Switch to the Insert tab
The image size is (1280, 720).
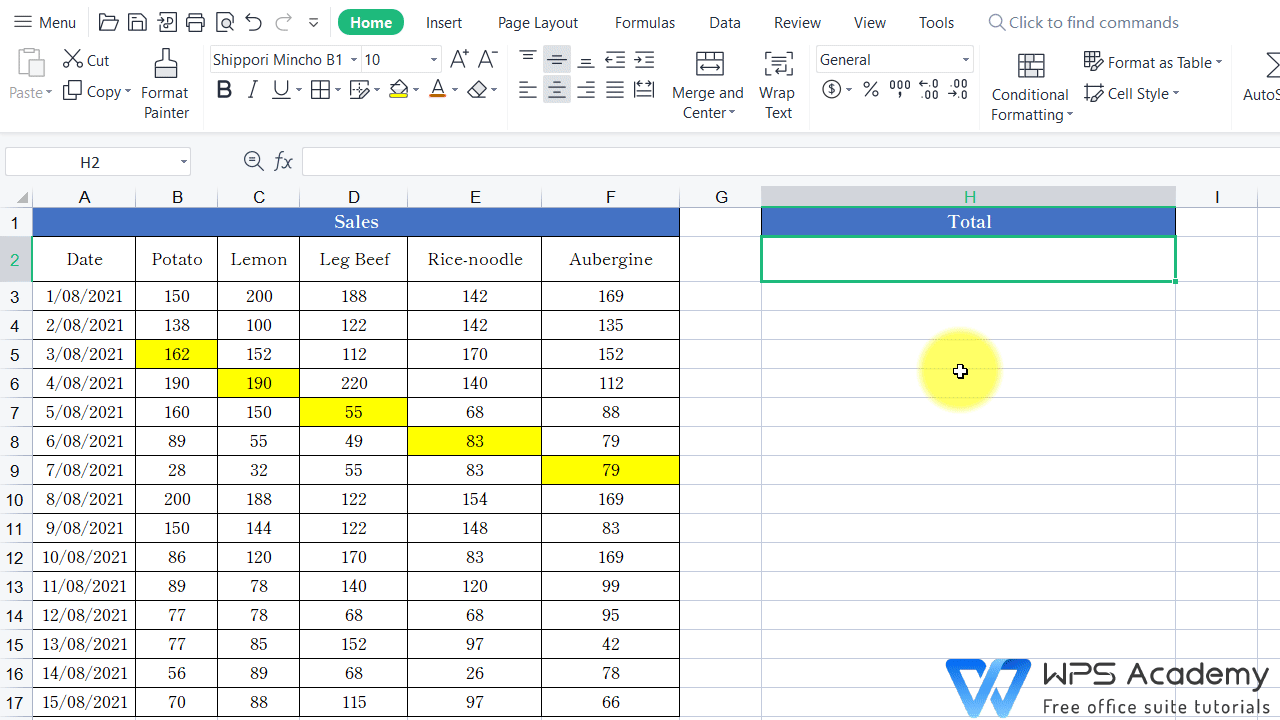point(444,22)
